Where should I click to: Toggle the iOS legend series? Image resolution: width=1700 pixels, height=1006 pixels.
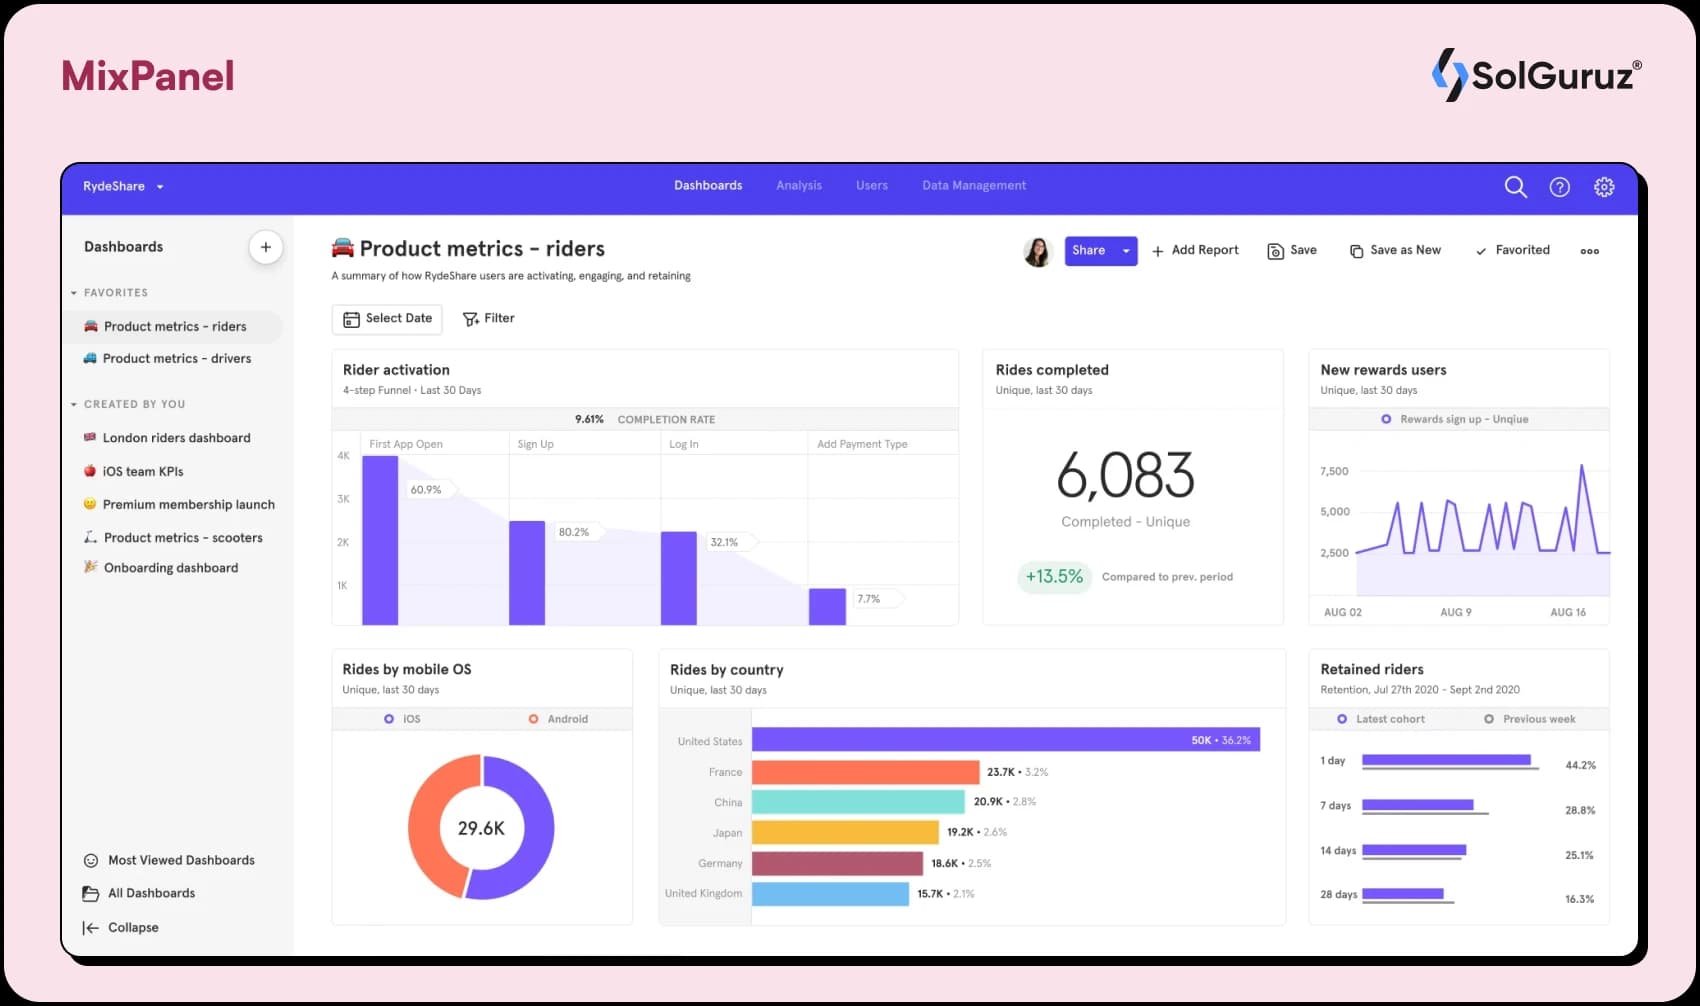click(x=403, y=719)
